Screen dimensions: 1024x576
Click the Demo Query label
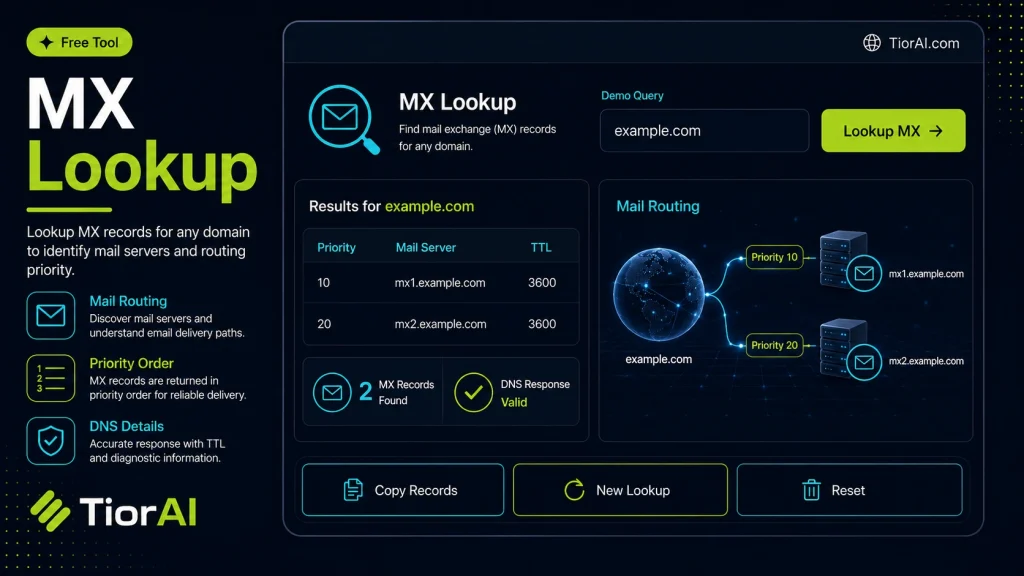point(632,95)
